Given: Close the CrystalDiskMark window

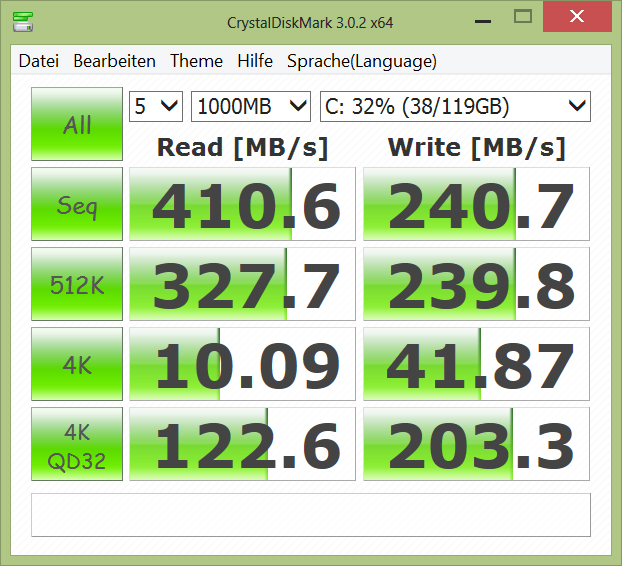Looking at the screenshot, I should (x=577, y=17).
